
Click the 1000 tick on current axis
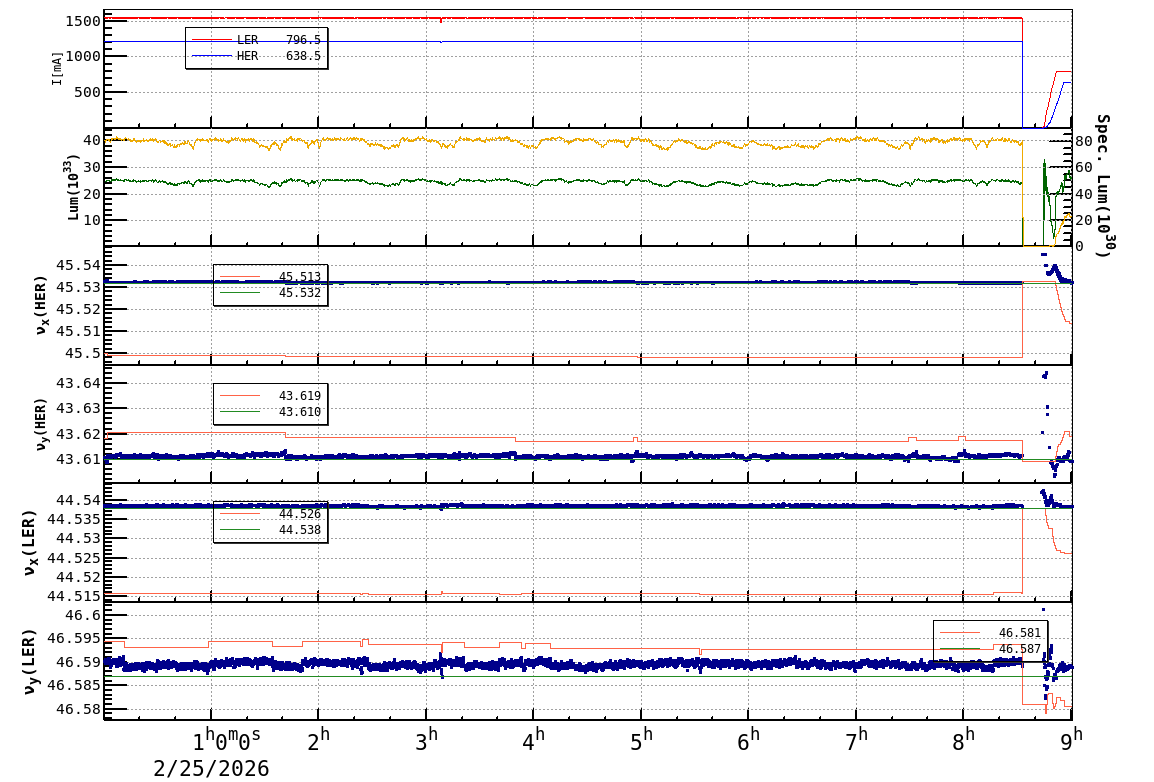82,57
